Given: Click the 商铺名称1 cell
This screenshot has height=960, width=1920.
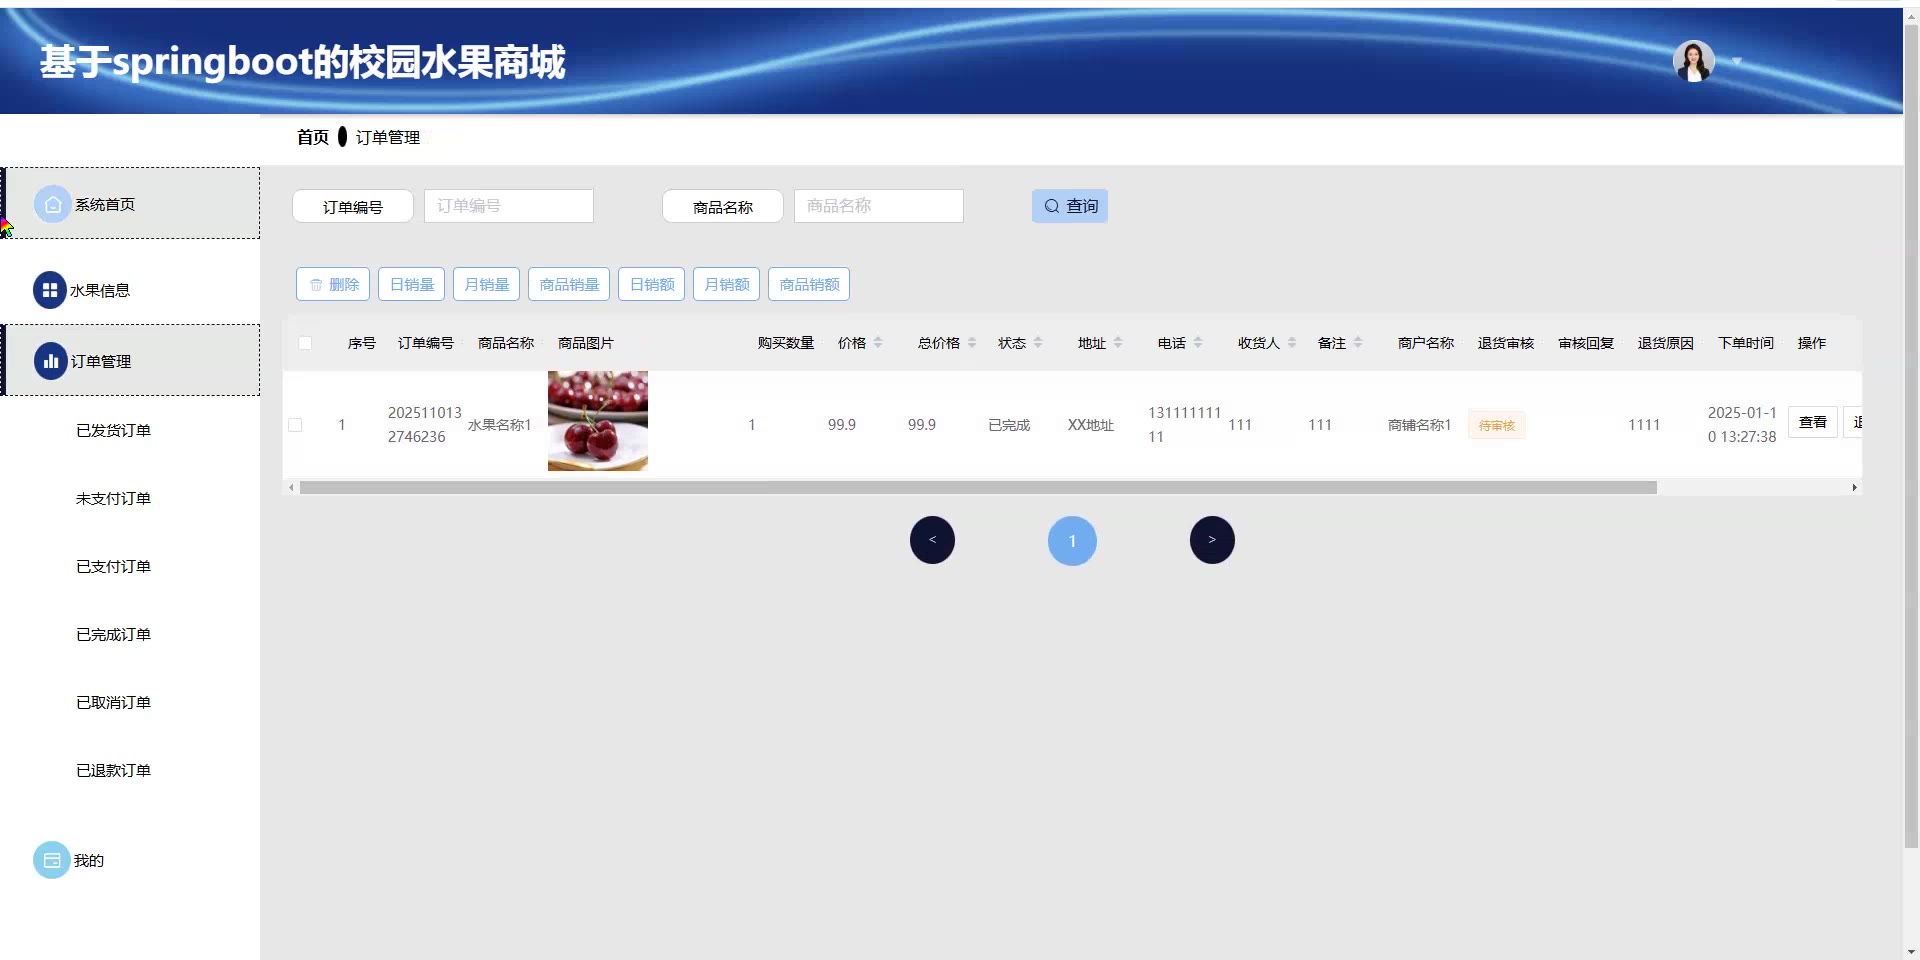Looking at the screenshot, I should click(1419, 425).
